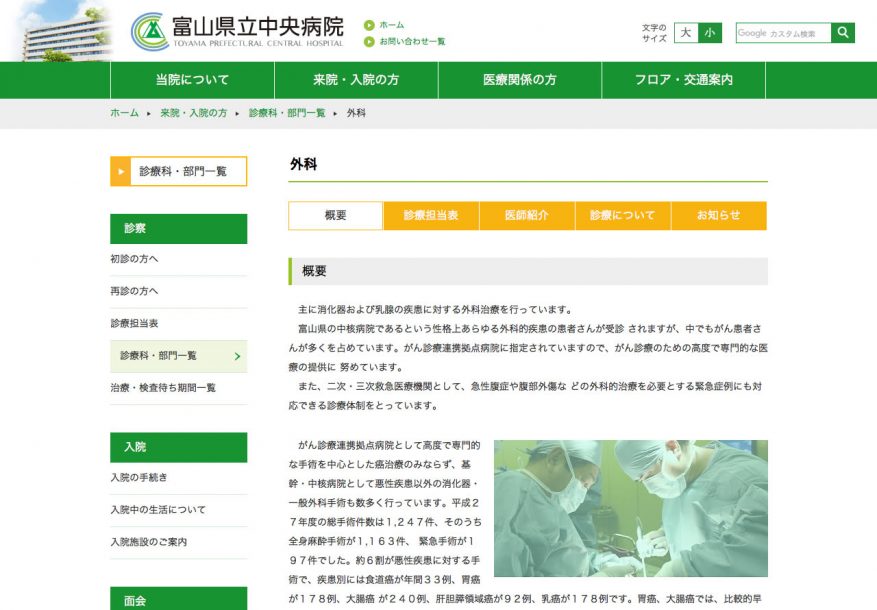
Task: Click the 診療科・部門一覧 breadcrumb link
Action: pos(287,113)
